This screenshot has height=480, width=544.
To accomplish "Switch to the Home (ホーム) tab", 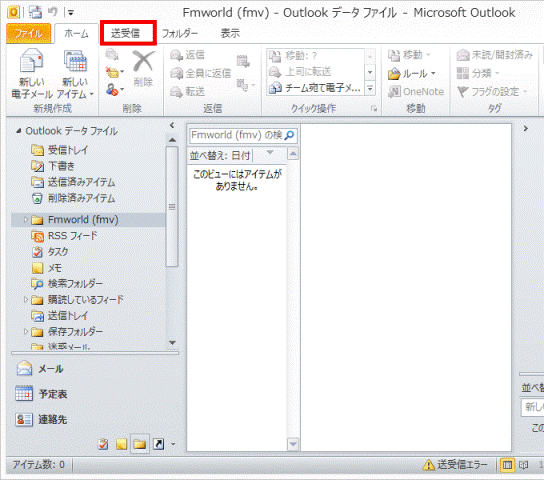I will point(76,33).
